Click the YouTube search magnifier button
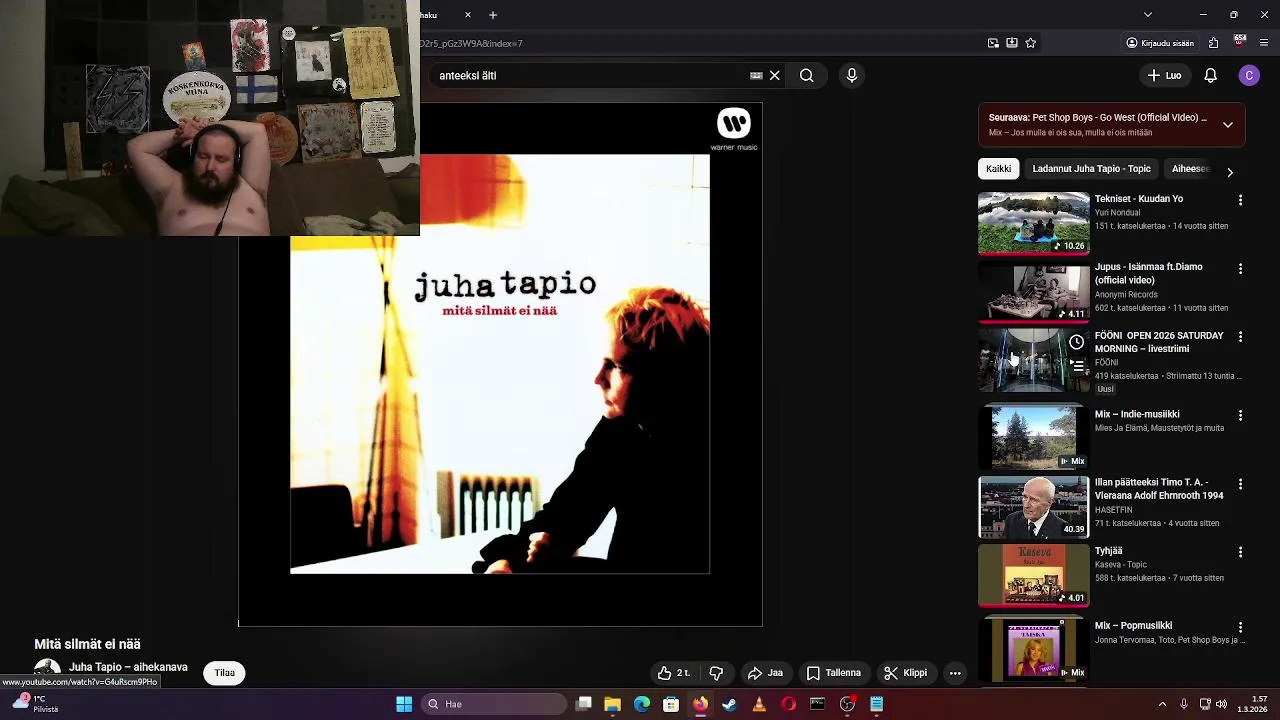 tap(806, 75)
